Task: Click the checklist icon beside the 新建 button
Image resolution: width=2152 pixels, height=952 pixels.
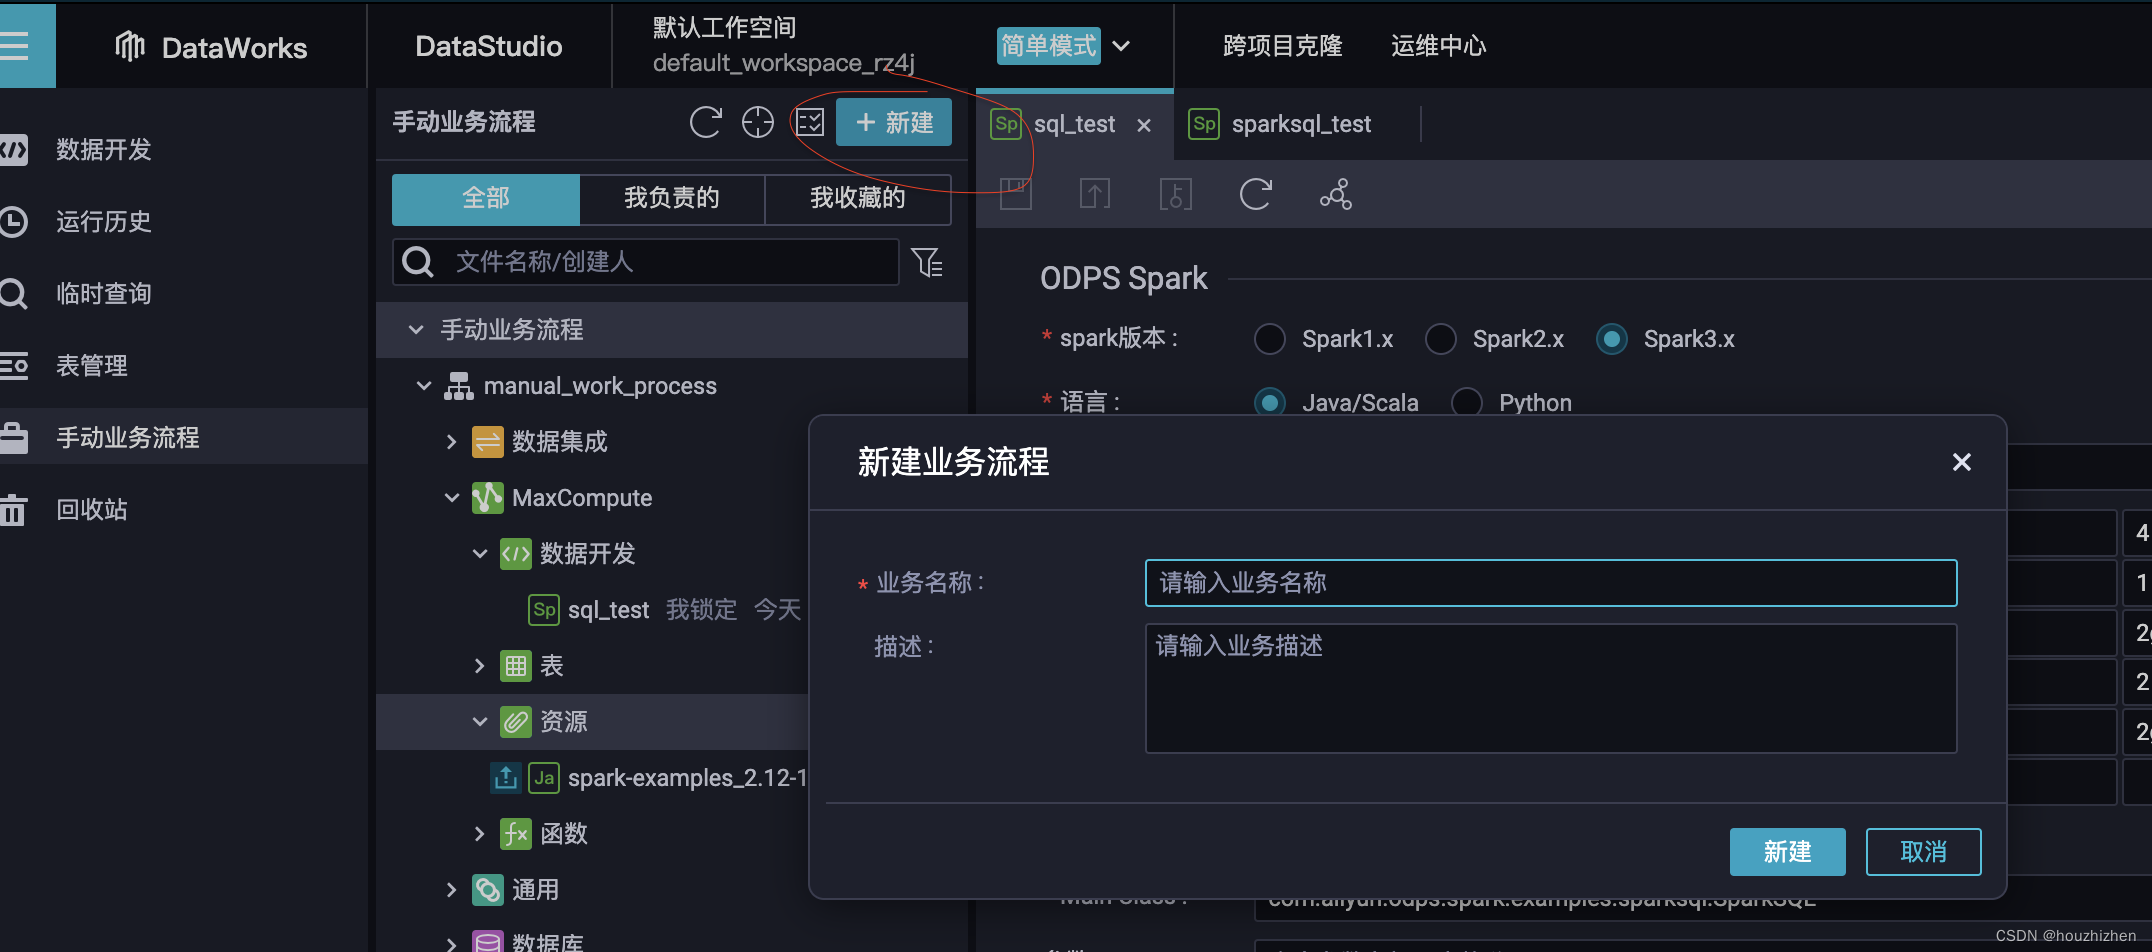Action: [x=810, y=122]
